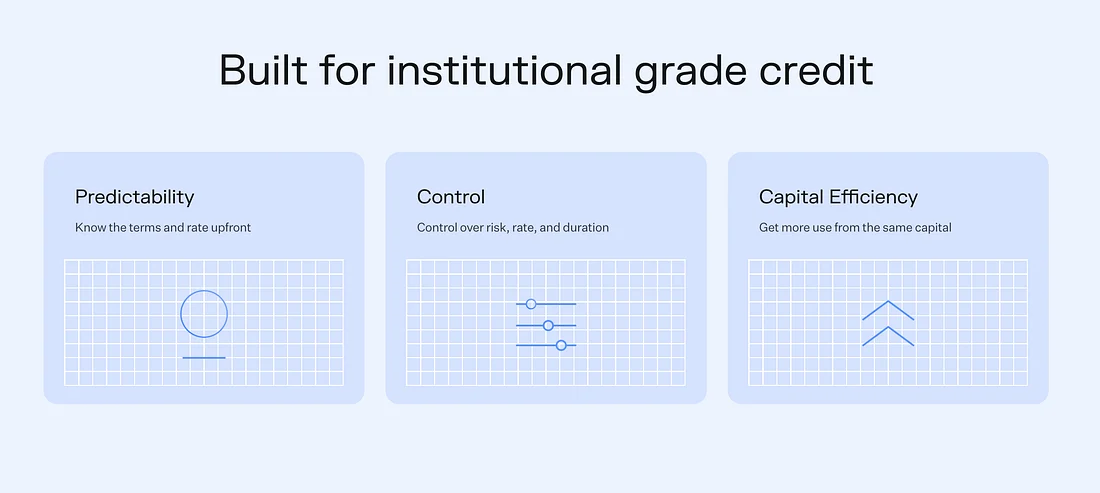Select the Capital Efficiency heading

[x=838, y=197]
